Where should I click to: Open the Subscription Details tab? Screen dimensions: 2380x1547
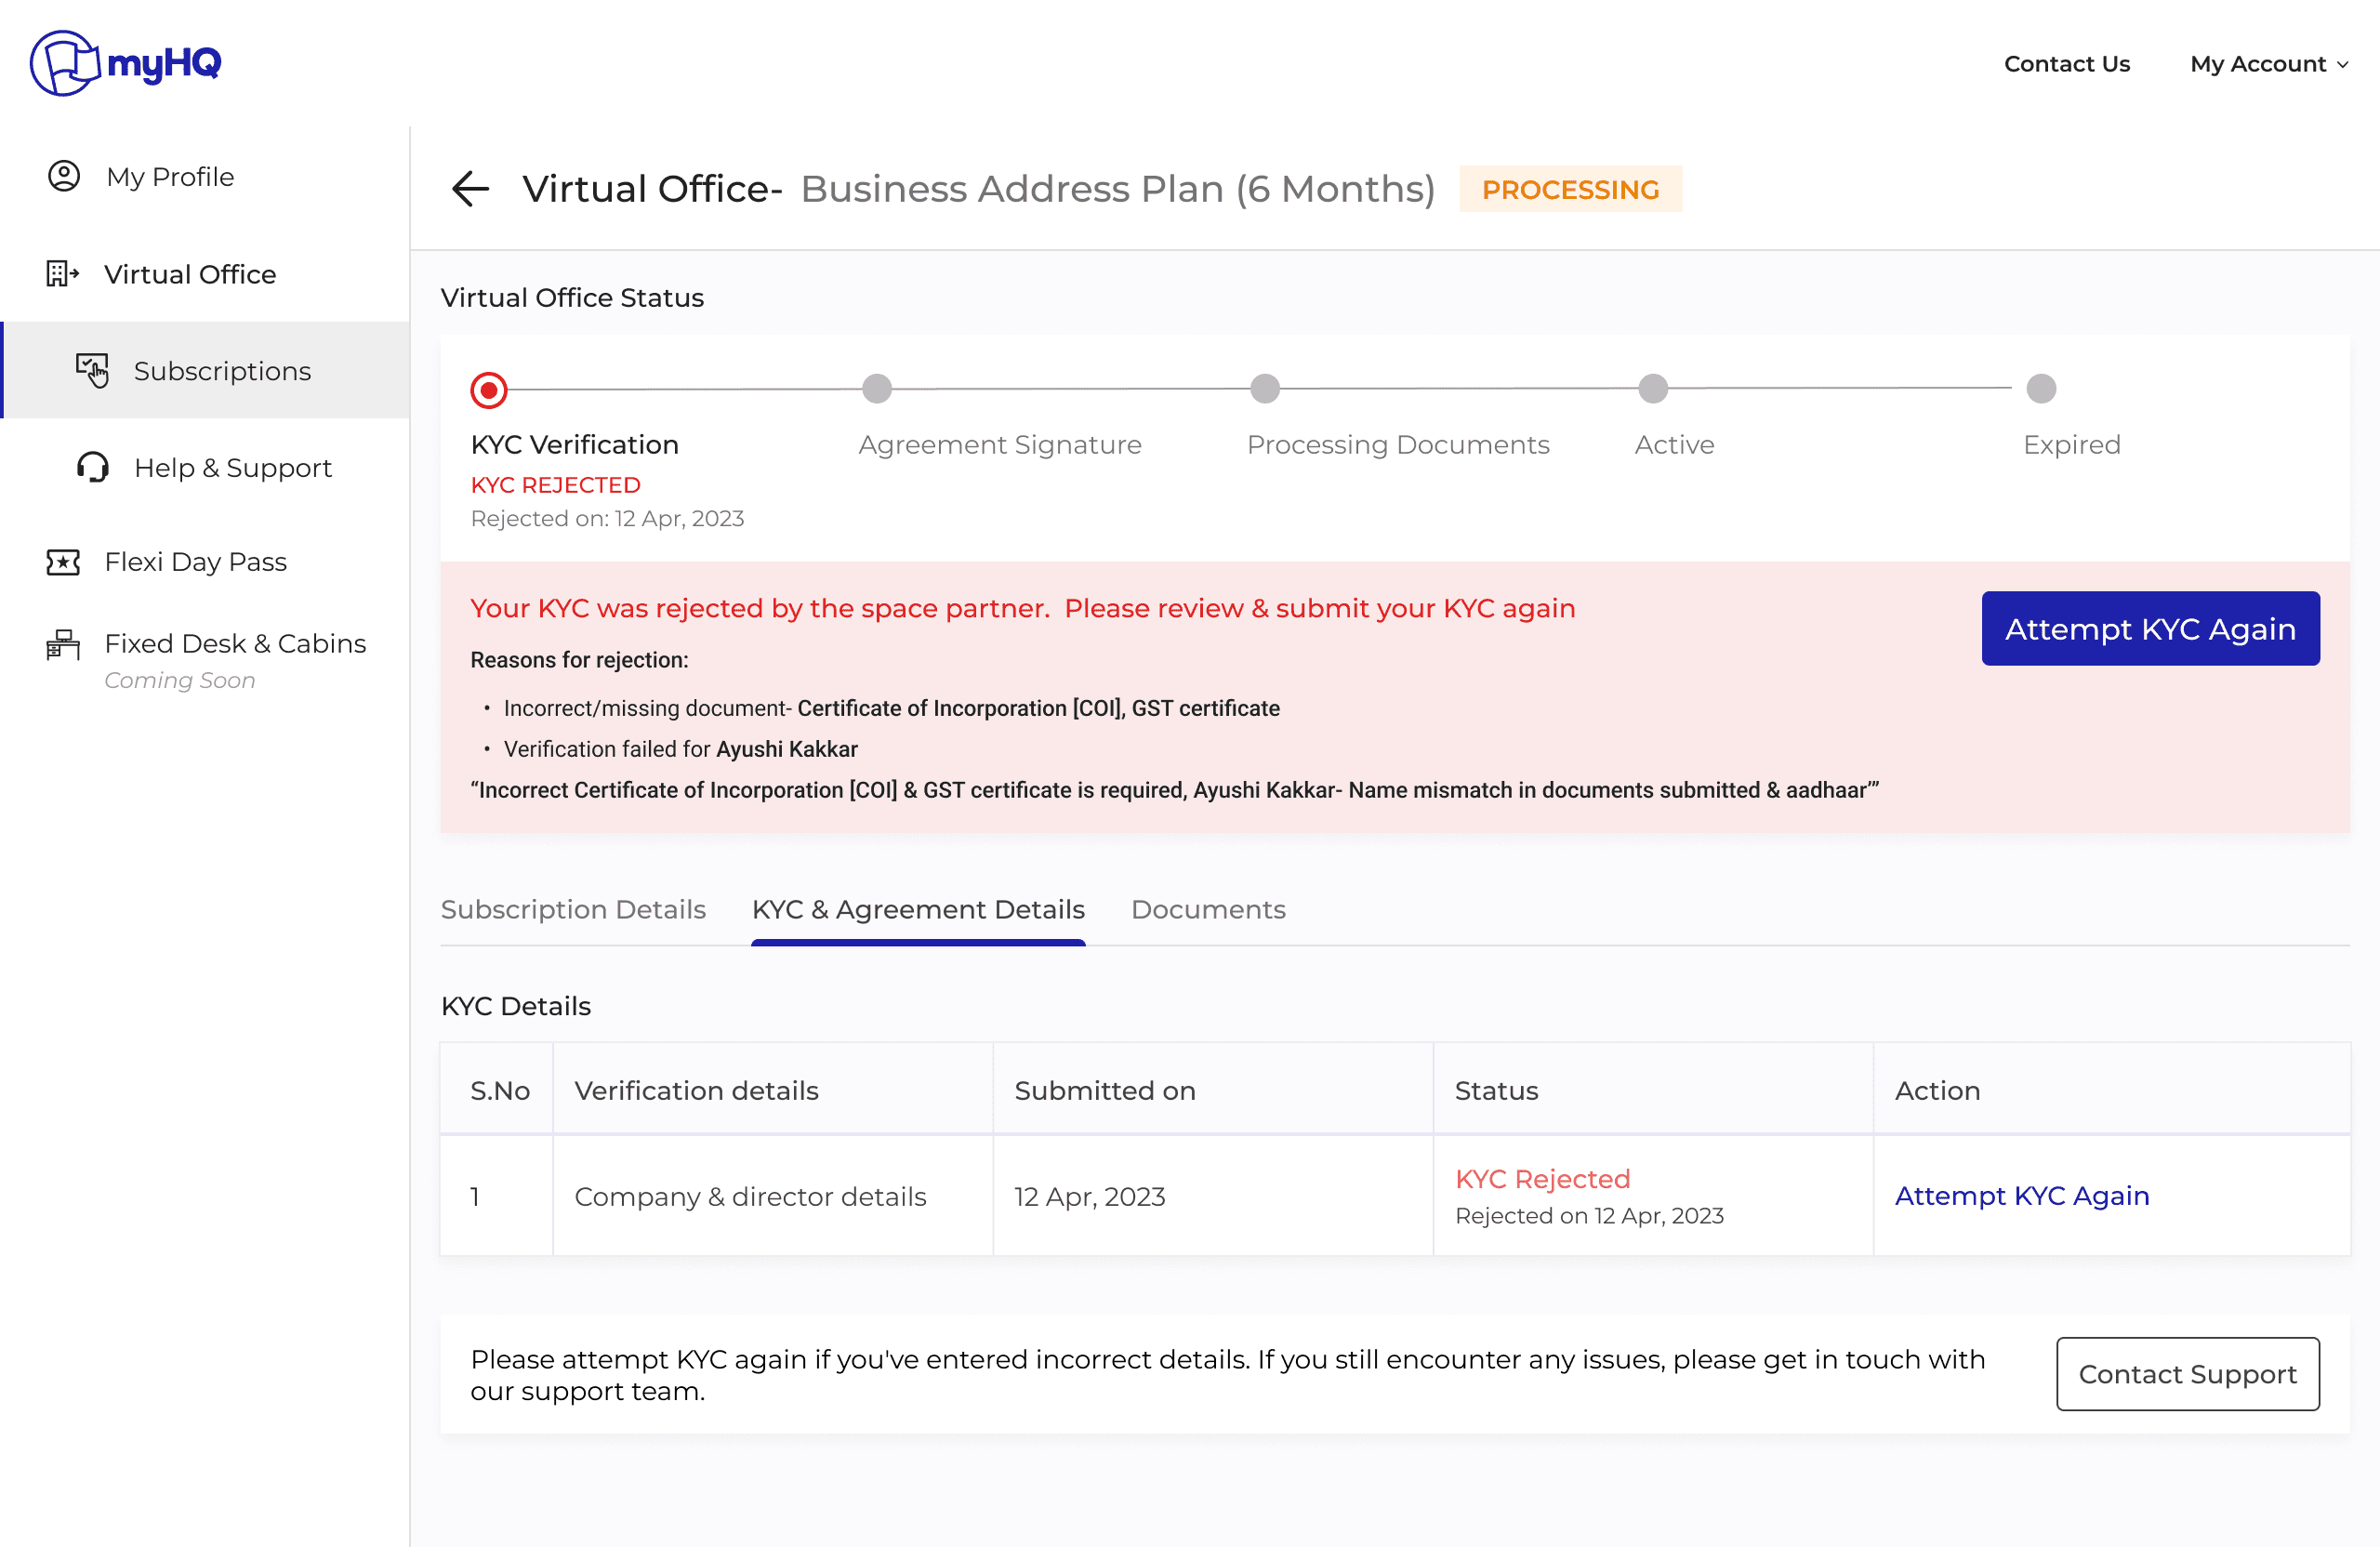573,909
